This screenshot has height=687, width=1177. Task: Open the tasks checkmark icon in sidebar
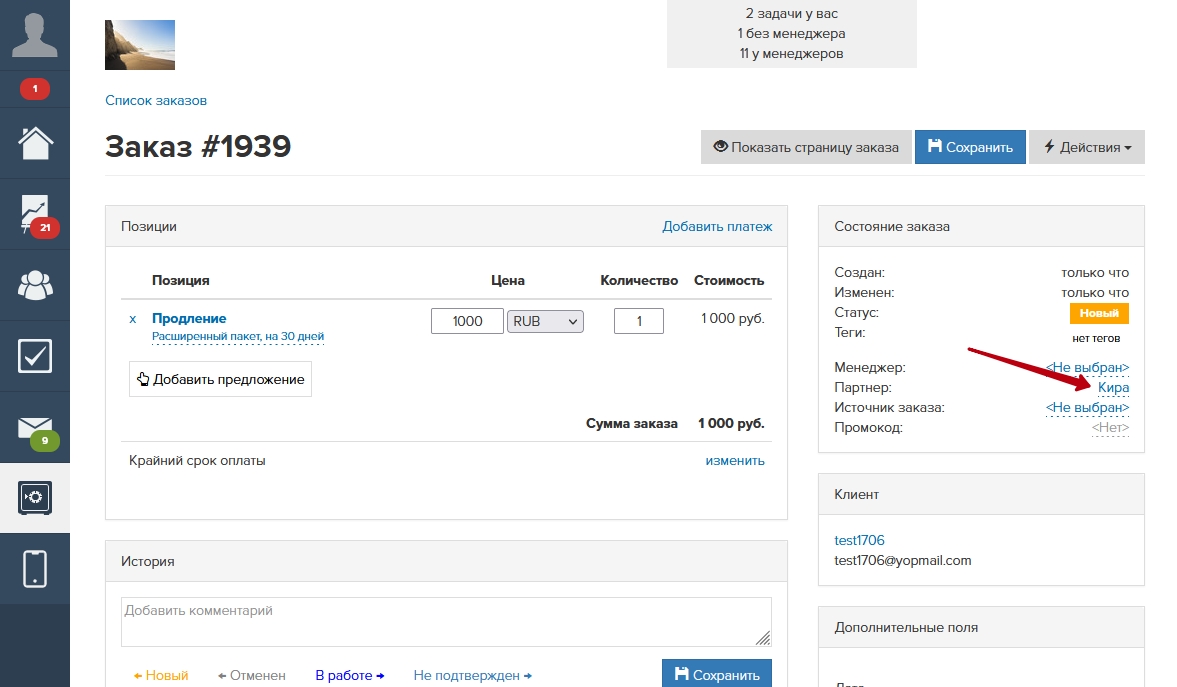tap(35, 356)
